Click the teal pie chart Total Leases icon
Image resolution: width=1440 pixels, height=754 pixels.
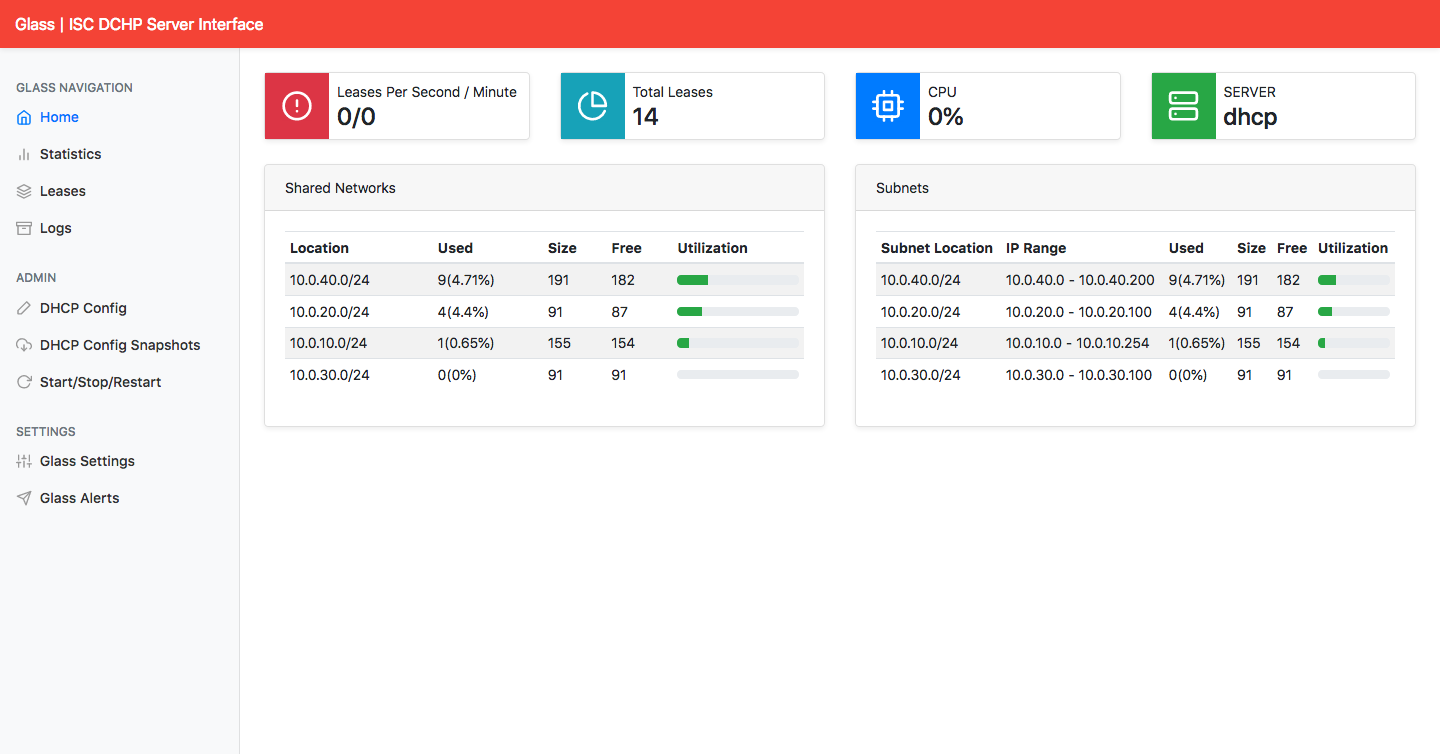[x=593, y=106]
